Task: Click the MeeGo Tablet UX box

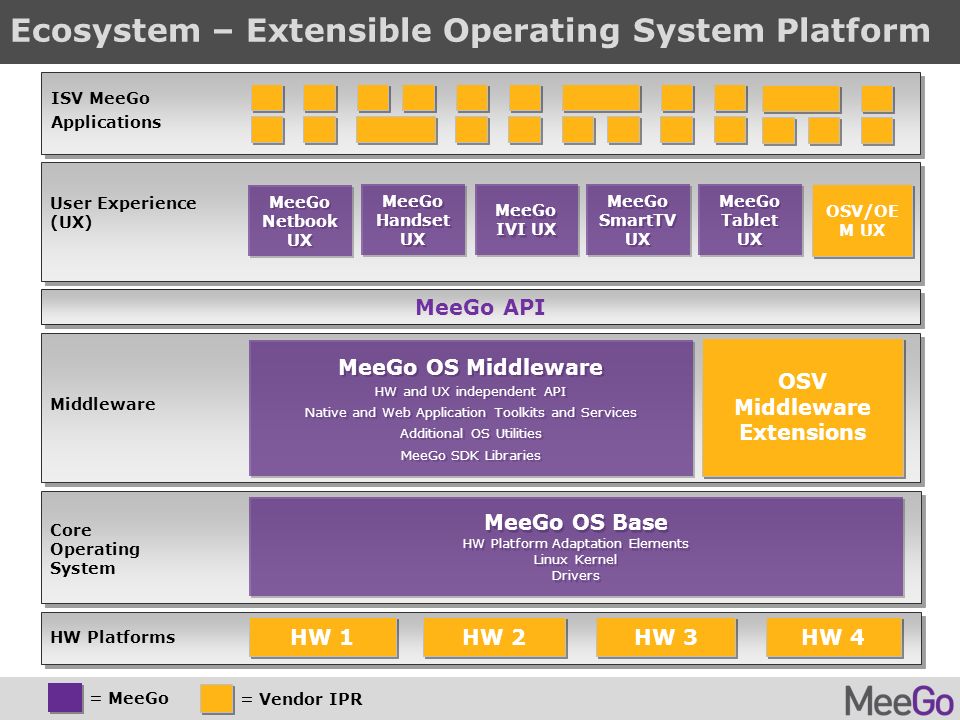Action: [750, 220]
